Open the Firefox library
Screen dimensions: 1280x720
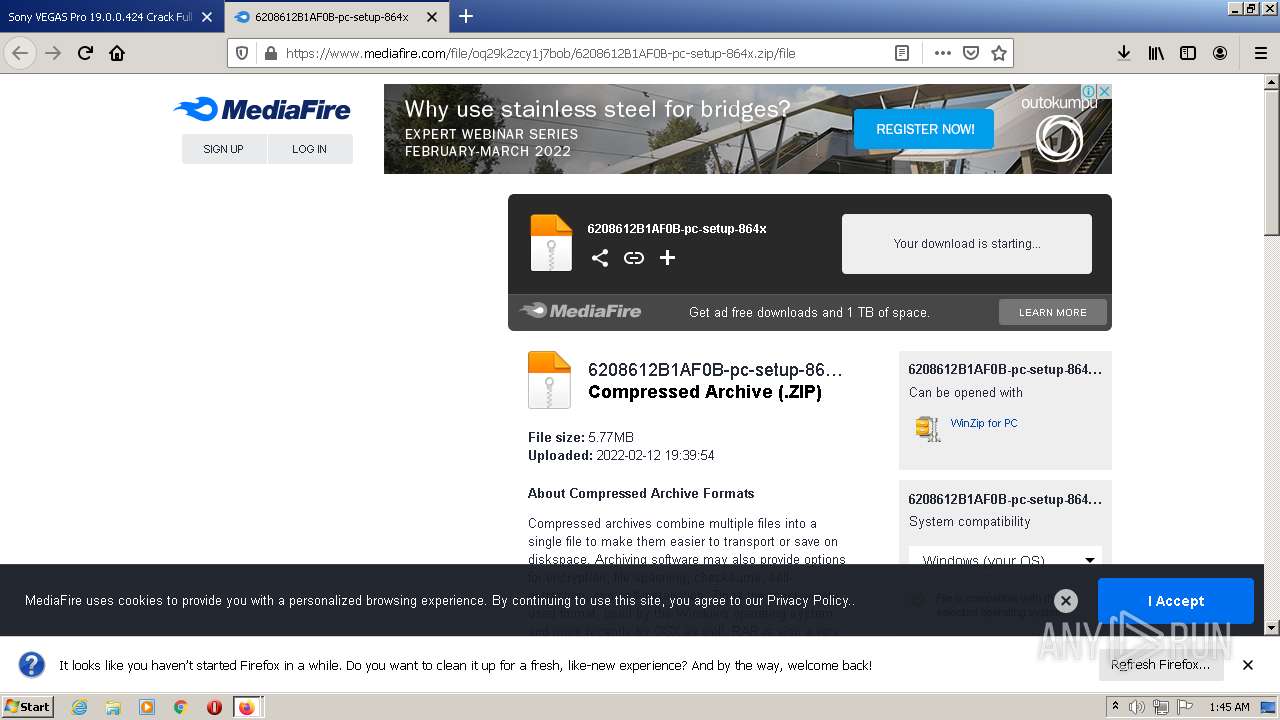1156,53
